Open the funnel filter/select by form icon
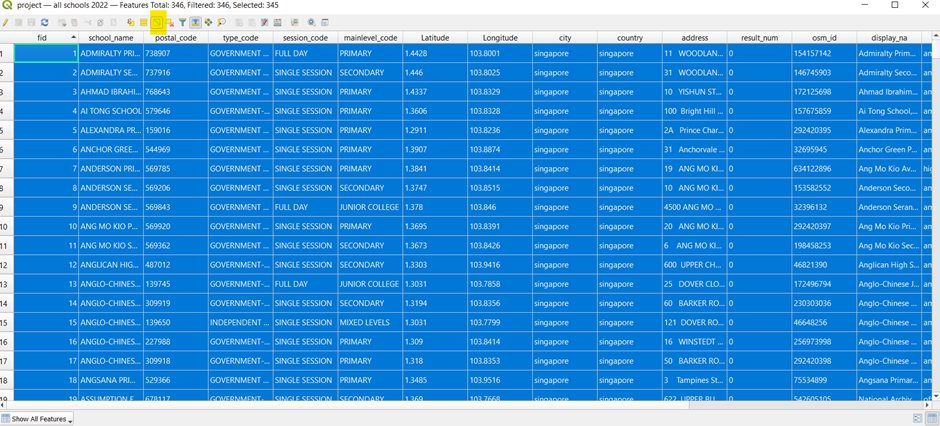The width and height of the screenshot is (940, 426). tap(183, 22)
